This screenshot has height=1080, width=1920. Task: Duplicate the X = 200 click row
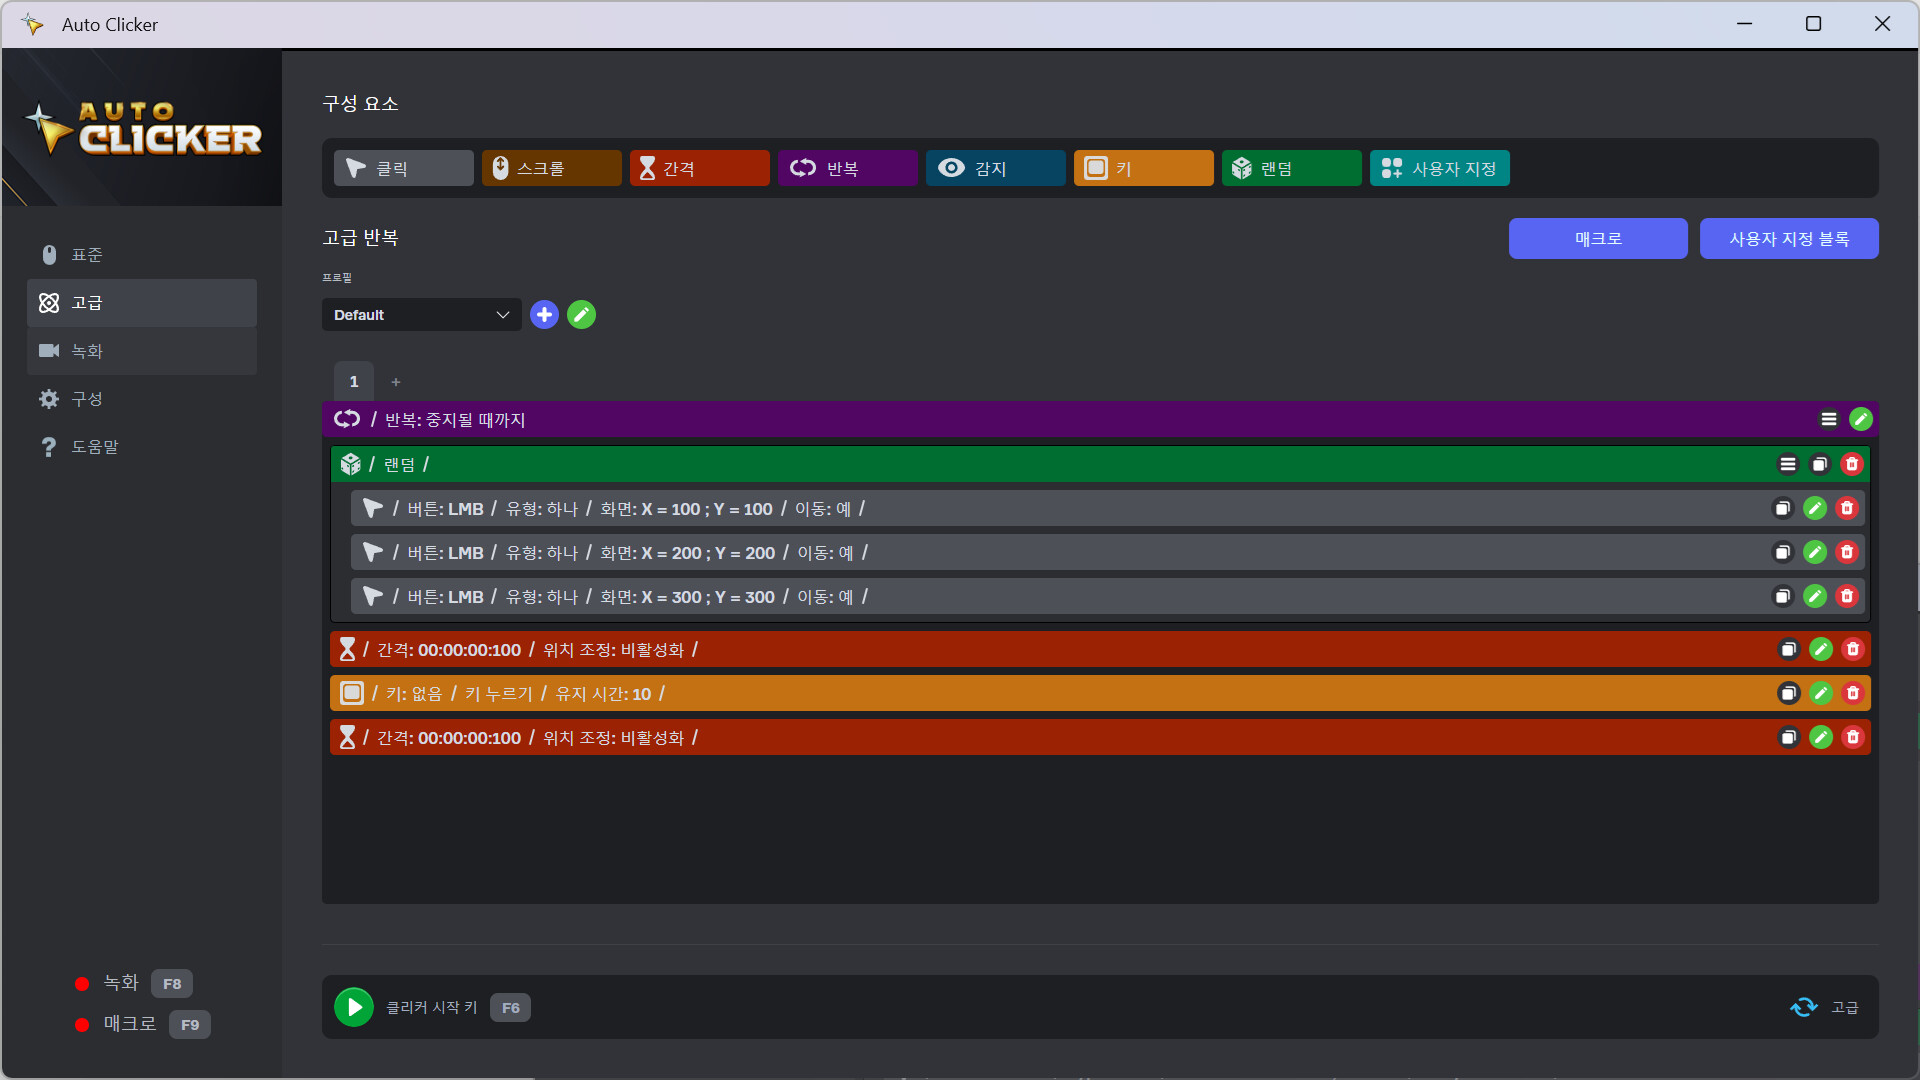click(1782, 553)
